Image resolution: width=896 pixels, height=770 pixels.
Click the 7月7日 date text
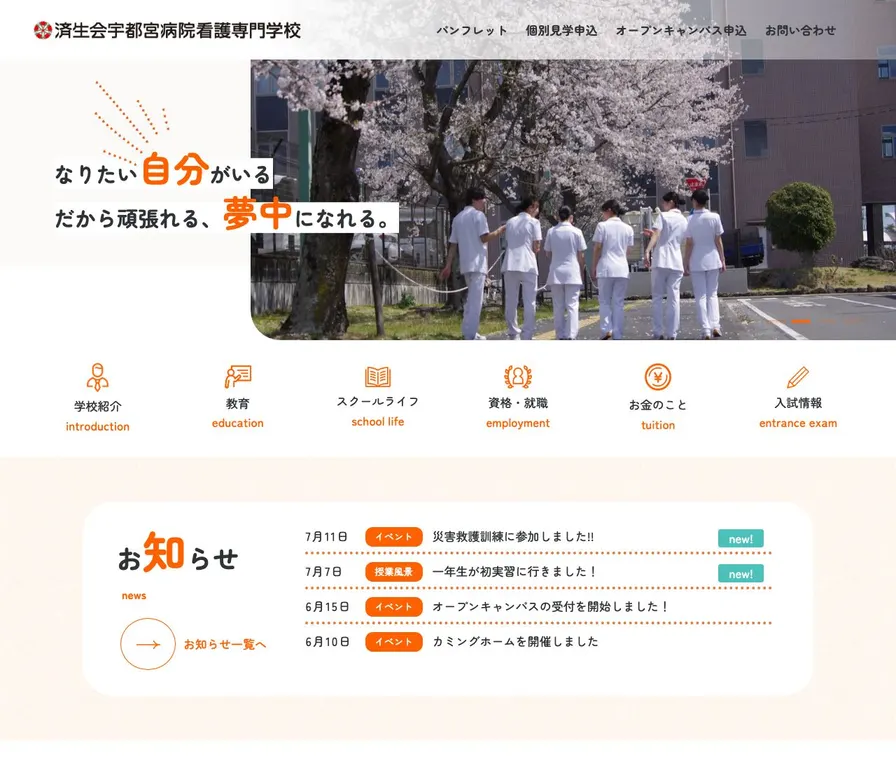click(x=323, y=572)
